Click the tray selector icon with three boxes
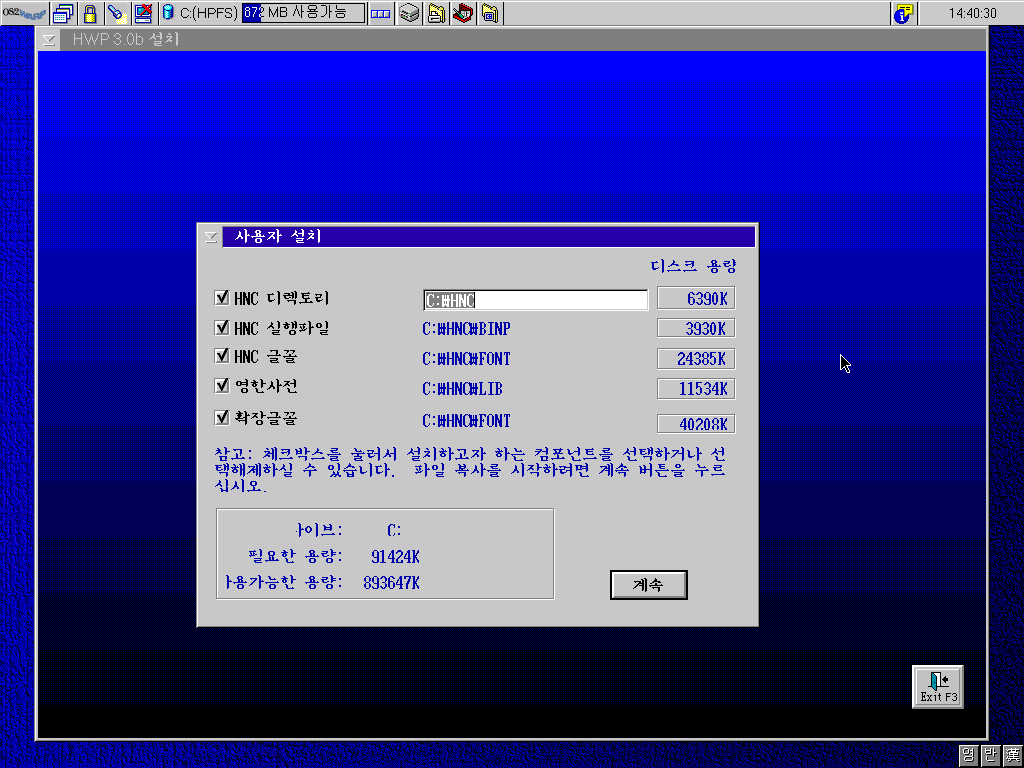The image size is (1024, 768). pyautogui.click(x=380, y=13)
